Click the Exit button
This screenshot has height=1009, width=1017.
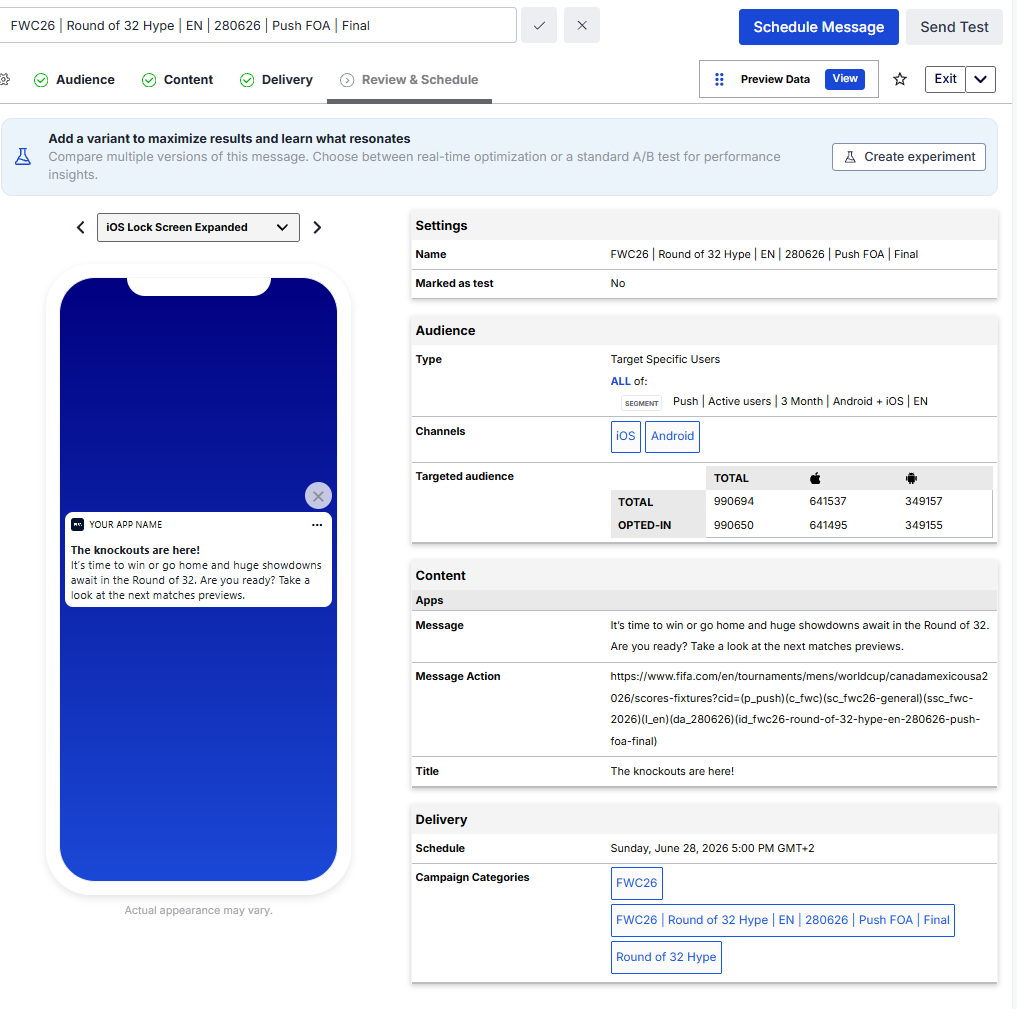pyautogui.click(x=945, y=79)
